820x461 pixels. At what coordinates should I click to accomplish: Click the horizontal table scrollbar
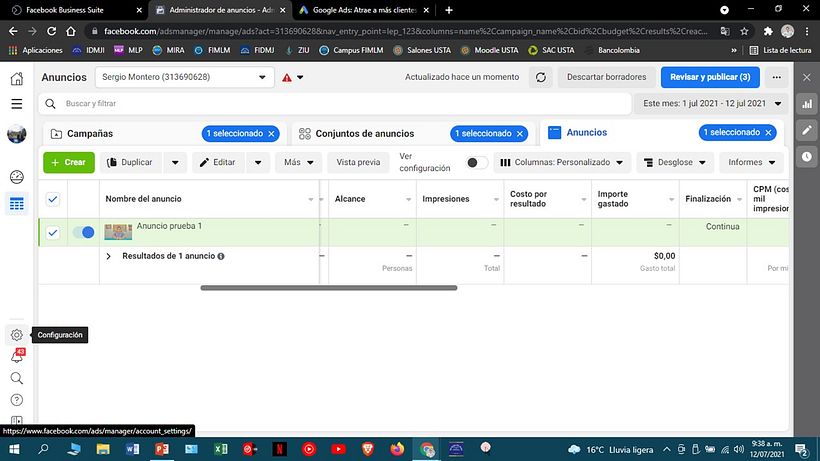click(x=328, y=288)
